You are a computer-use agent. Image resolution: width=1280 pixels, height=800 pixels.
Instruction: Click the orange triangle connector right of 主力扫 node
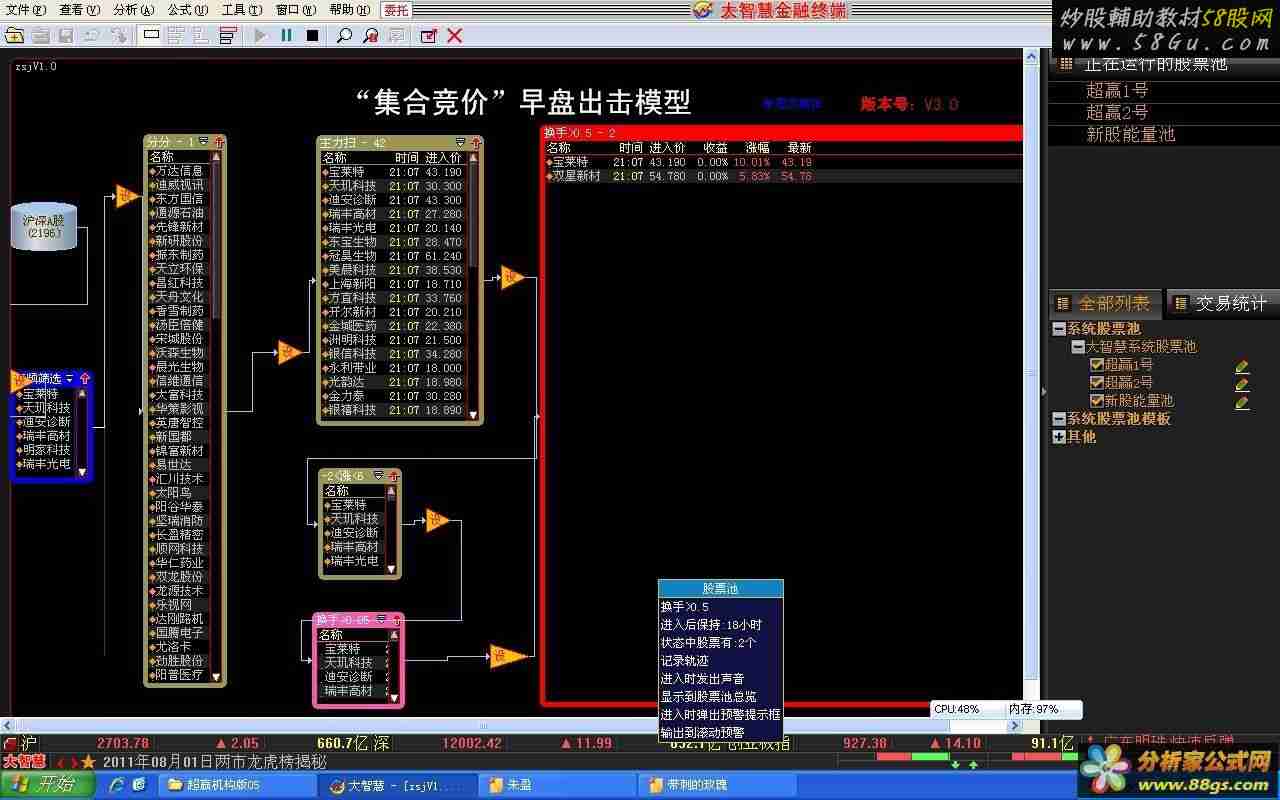point(512,277)
